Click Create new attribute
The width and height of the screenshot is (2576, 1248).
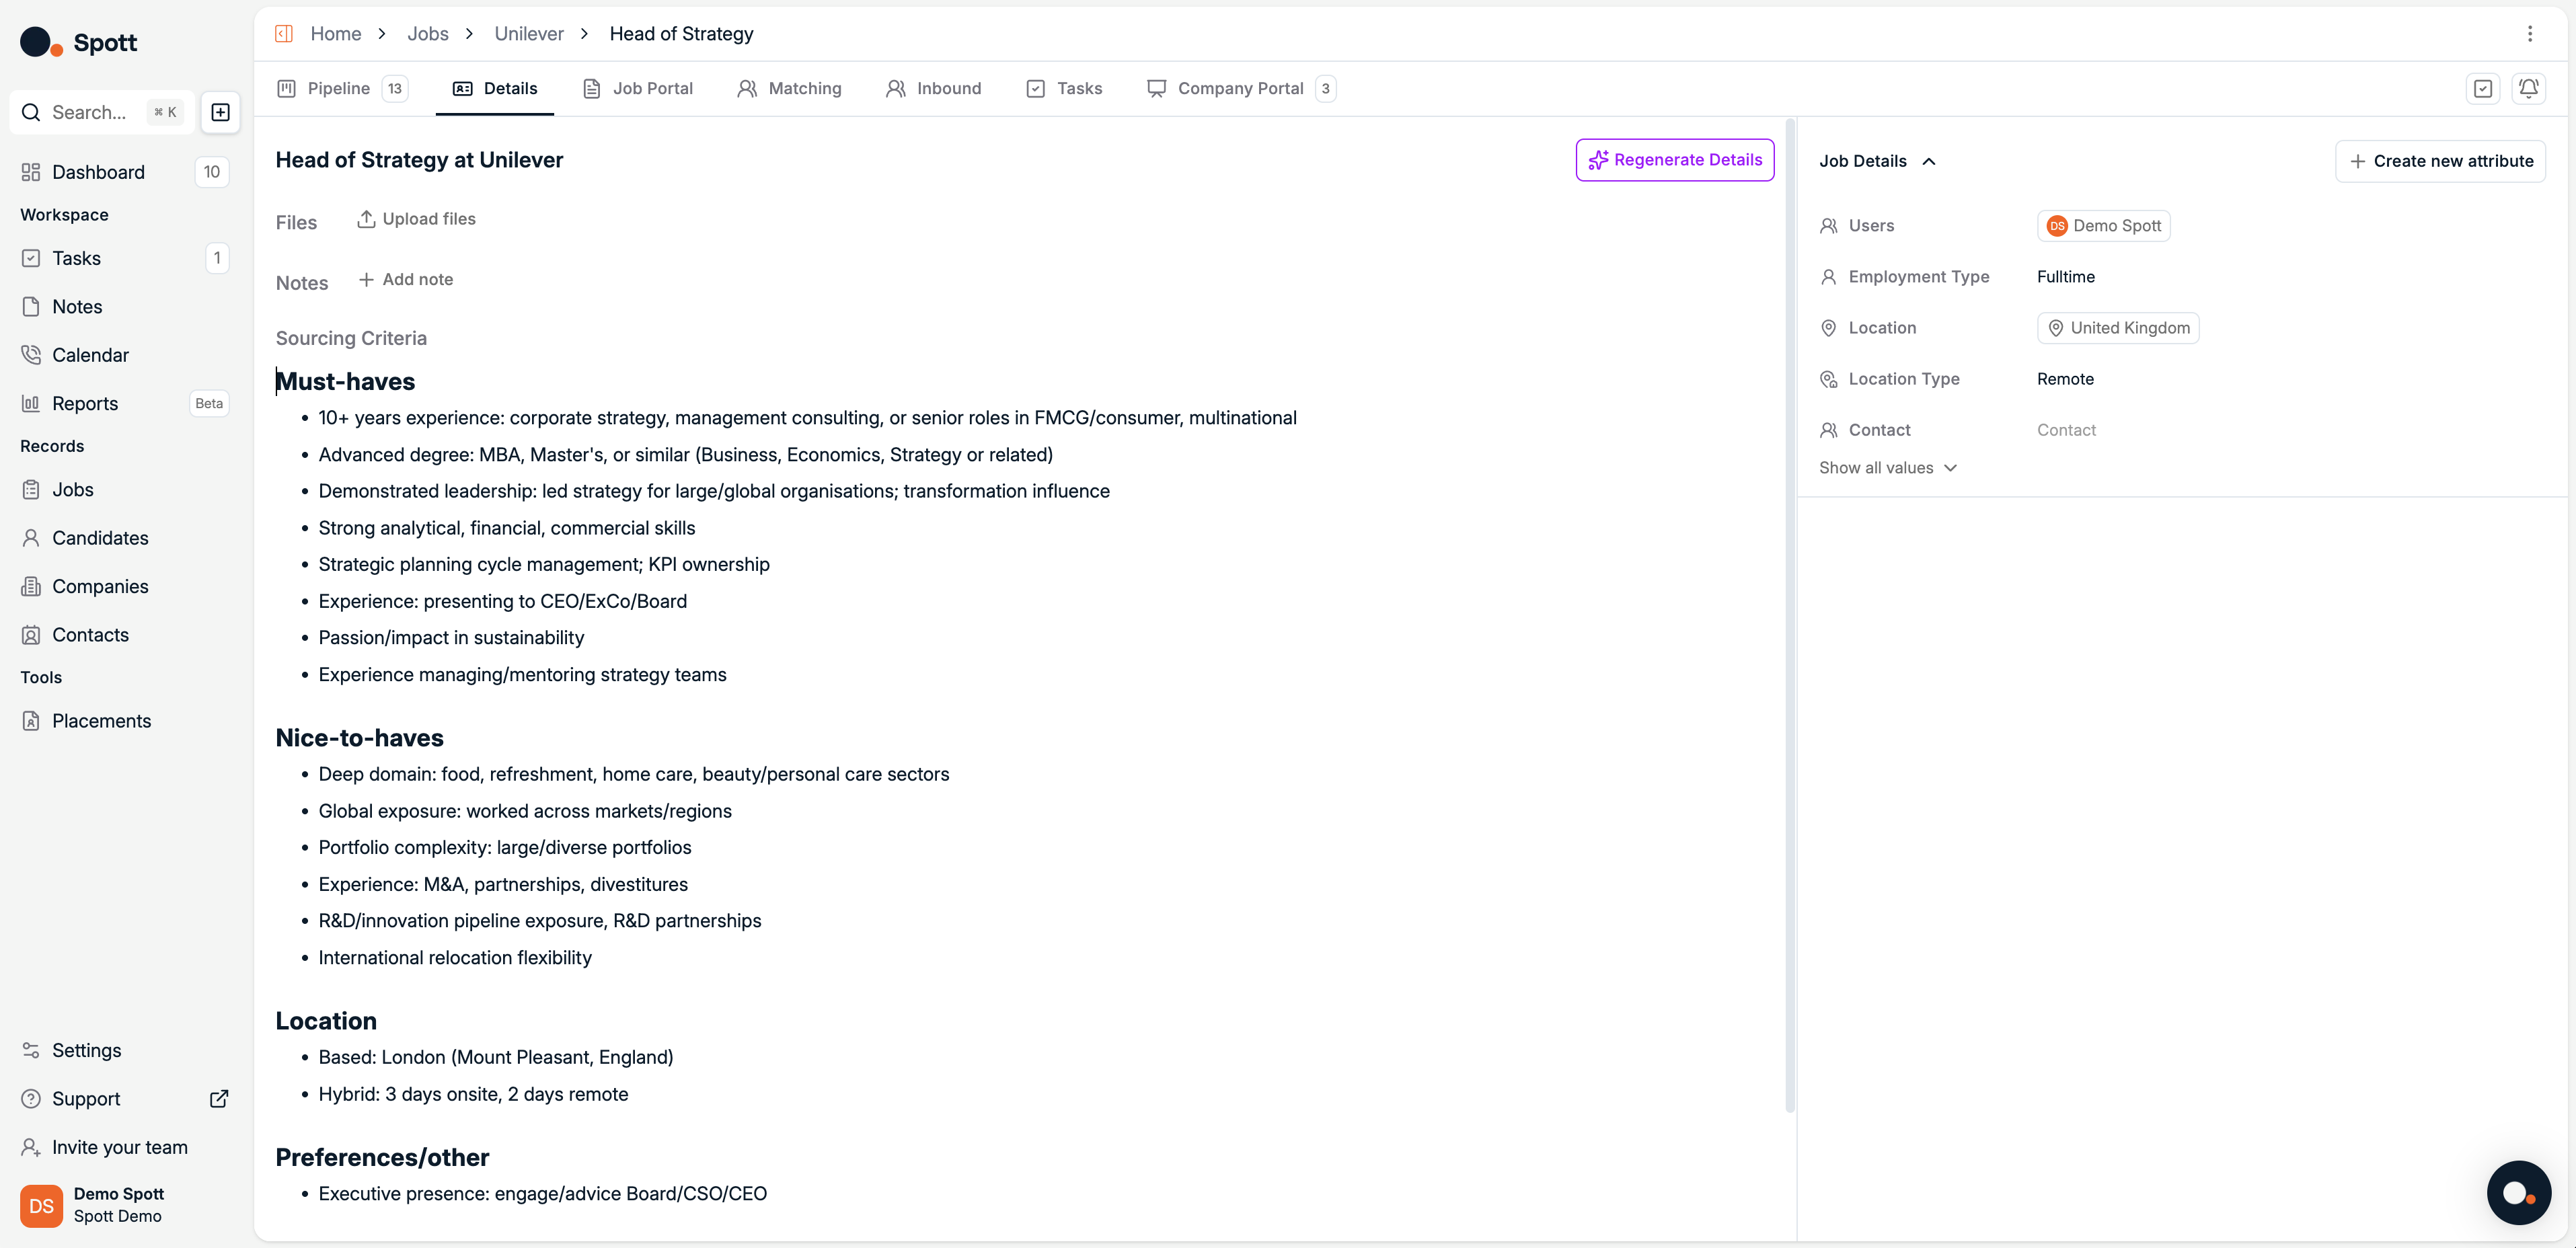pos(2440,161)
